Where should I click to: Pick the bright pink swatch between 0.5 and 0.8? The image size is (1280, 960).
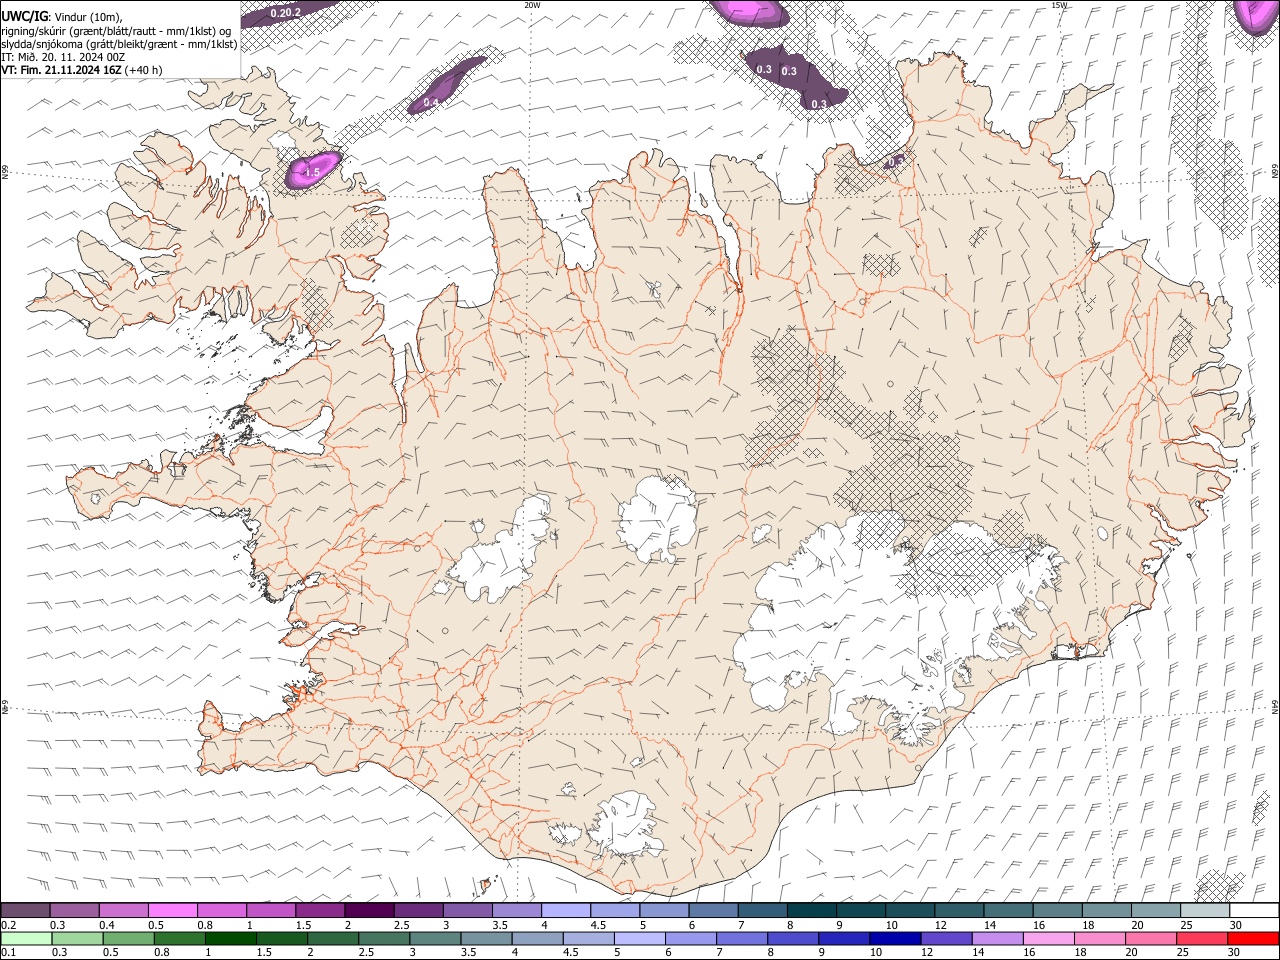coord(173,910)
